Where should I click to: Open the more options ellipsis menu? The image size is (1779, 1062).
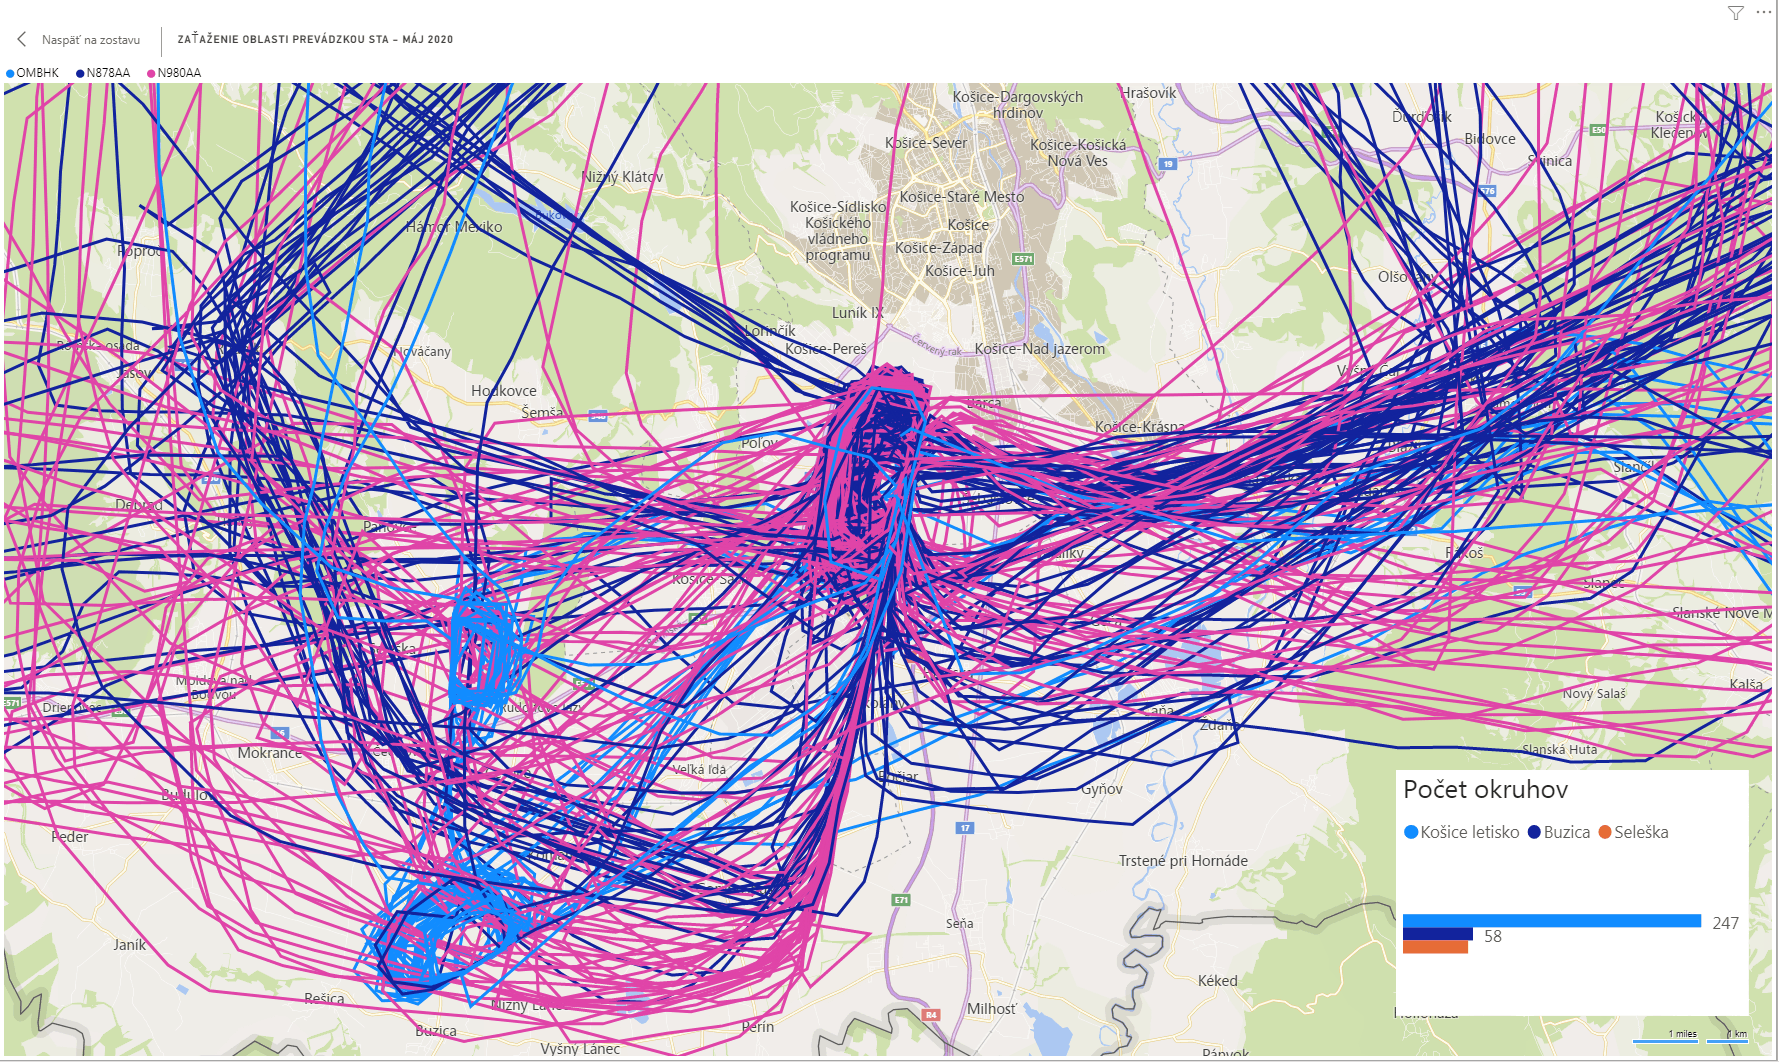point(1763,13)
